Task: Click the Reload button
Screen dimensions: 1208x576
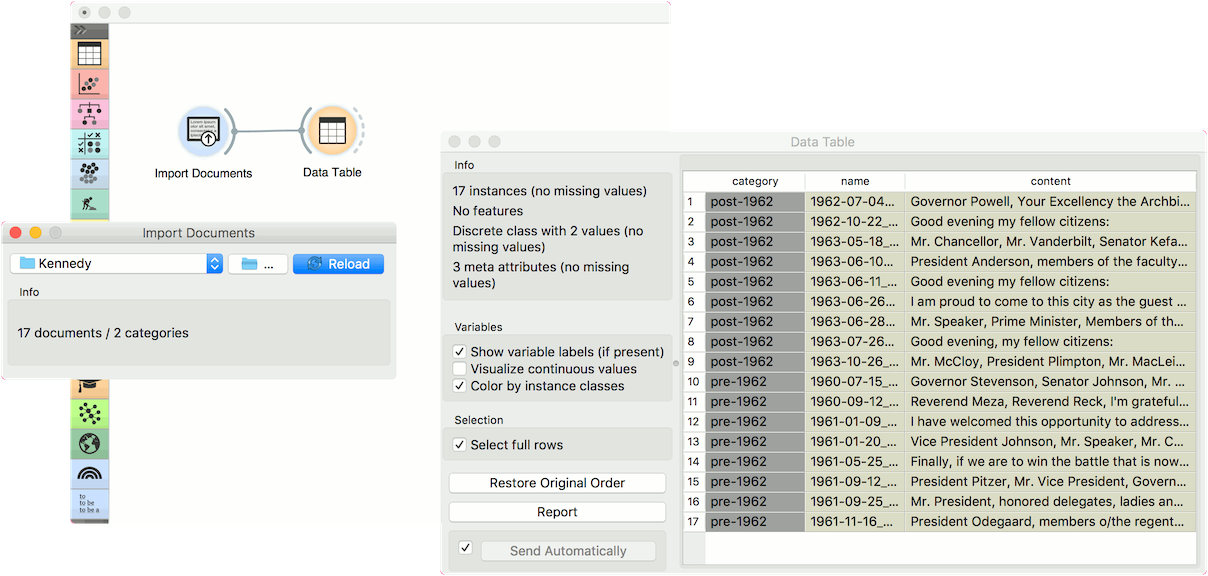Action: pos(338,264)
